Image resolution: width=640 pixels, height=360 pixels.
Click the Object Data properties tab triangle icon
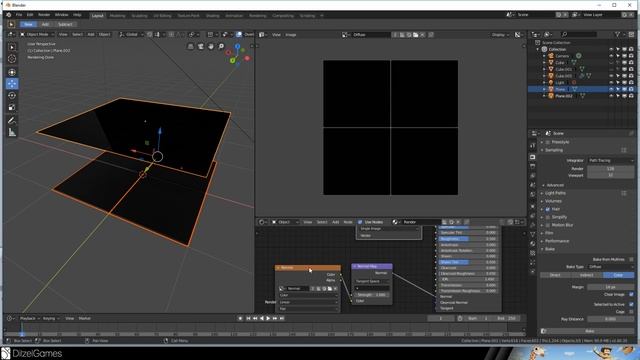[533, 234]
